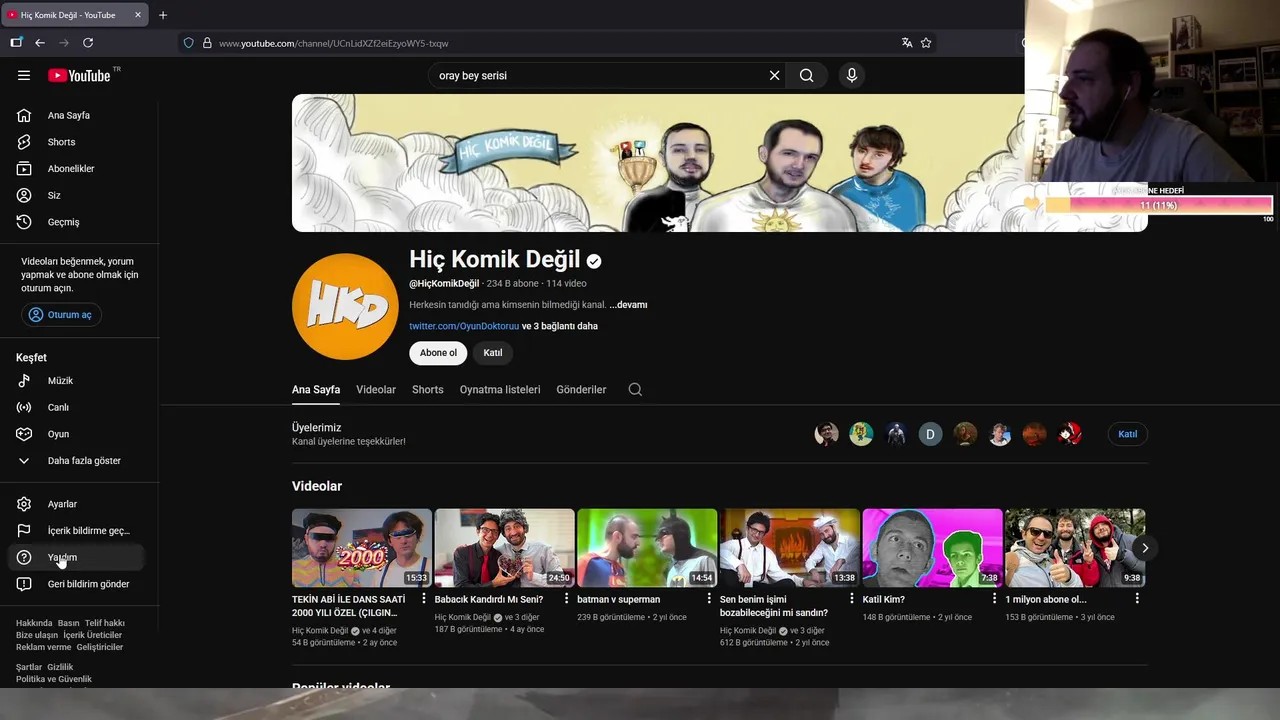Open options for Katil Kim? video
This screenshot has width=1280, height=720.
[994, 599]
